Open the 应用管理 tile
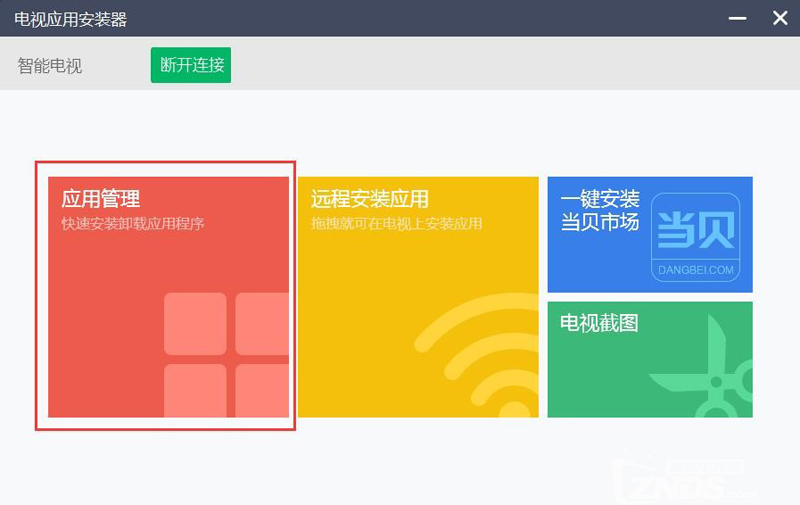Viewport: 800px width, 505px height. (168, 297)
